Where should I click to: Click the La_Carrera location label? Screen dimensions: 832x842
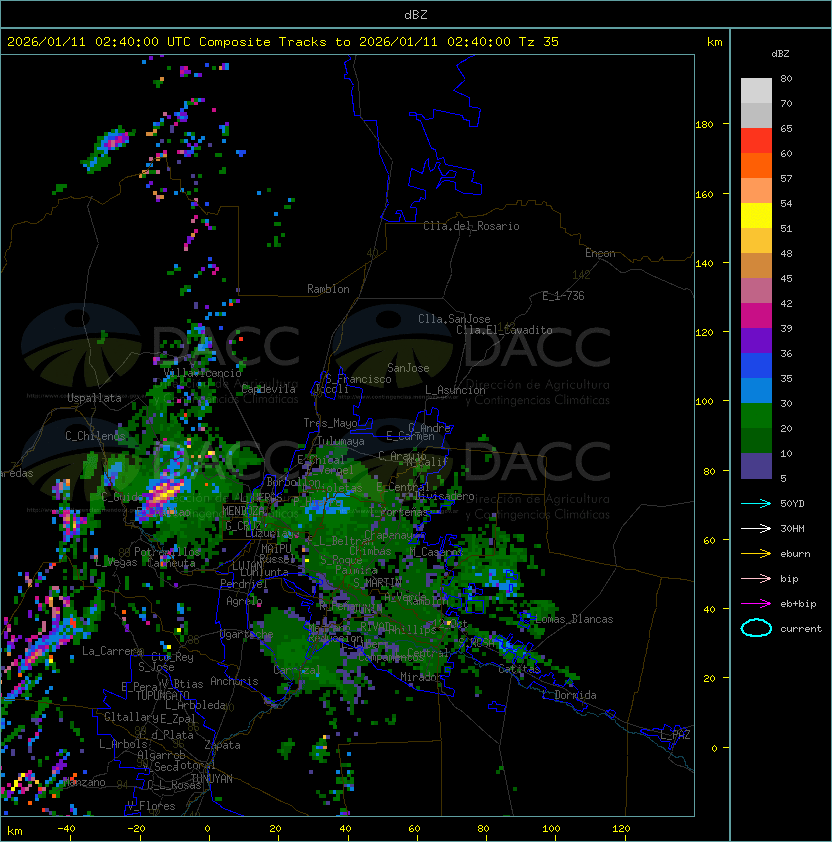[x=112, y=651]
